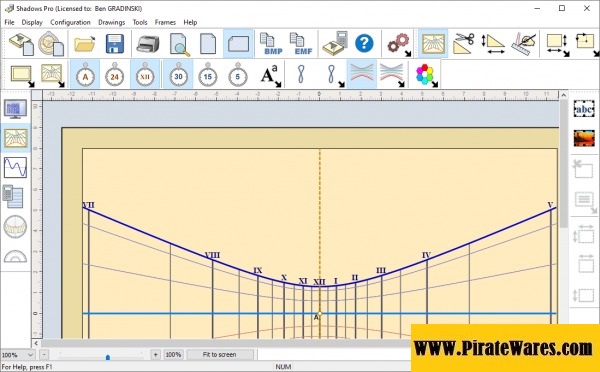Open the zoom percentage combo box
This screenshot has height=372, width=600.
tap(18, 355)
